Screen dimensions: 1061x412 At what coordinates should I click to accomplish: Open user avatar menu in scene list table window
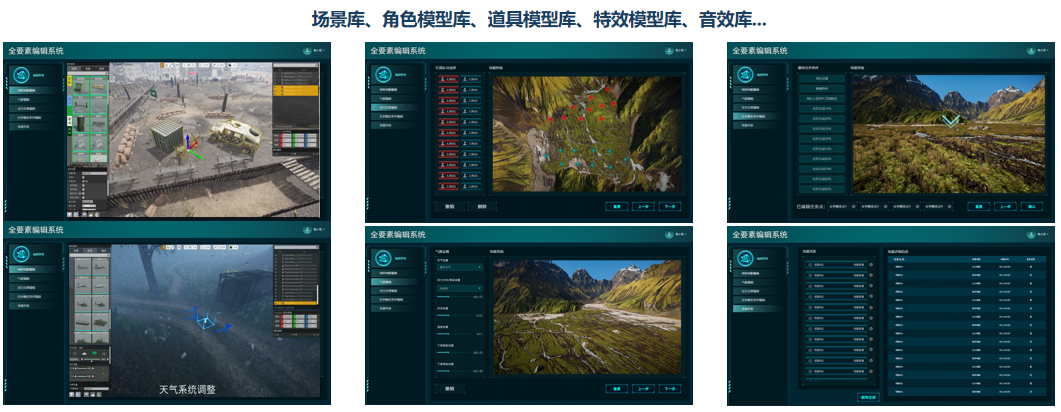pos(1032,235)
